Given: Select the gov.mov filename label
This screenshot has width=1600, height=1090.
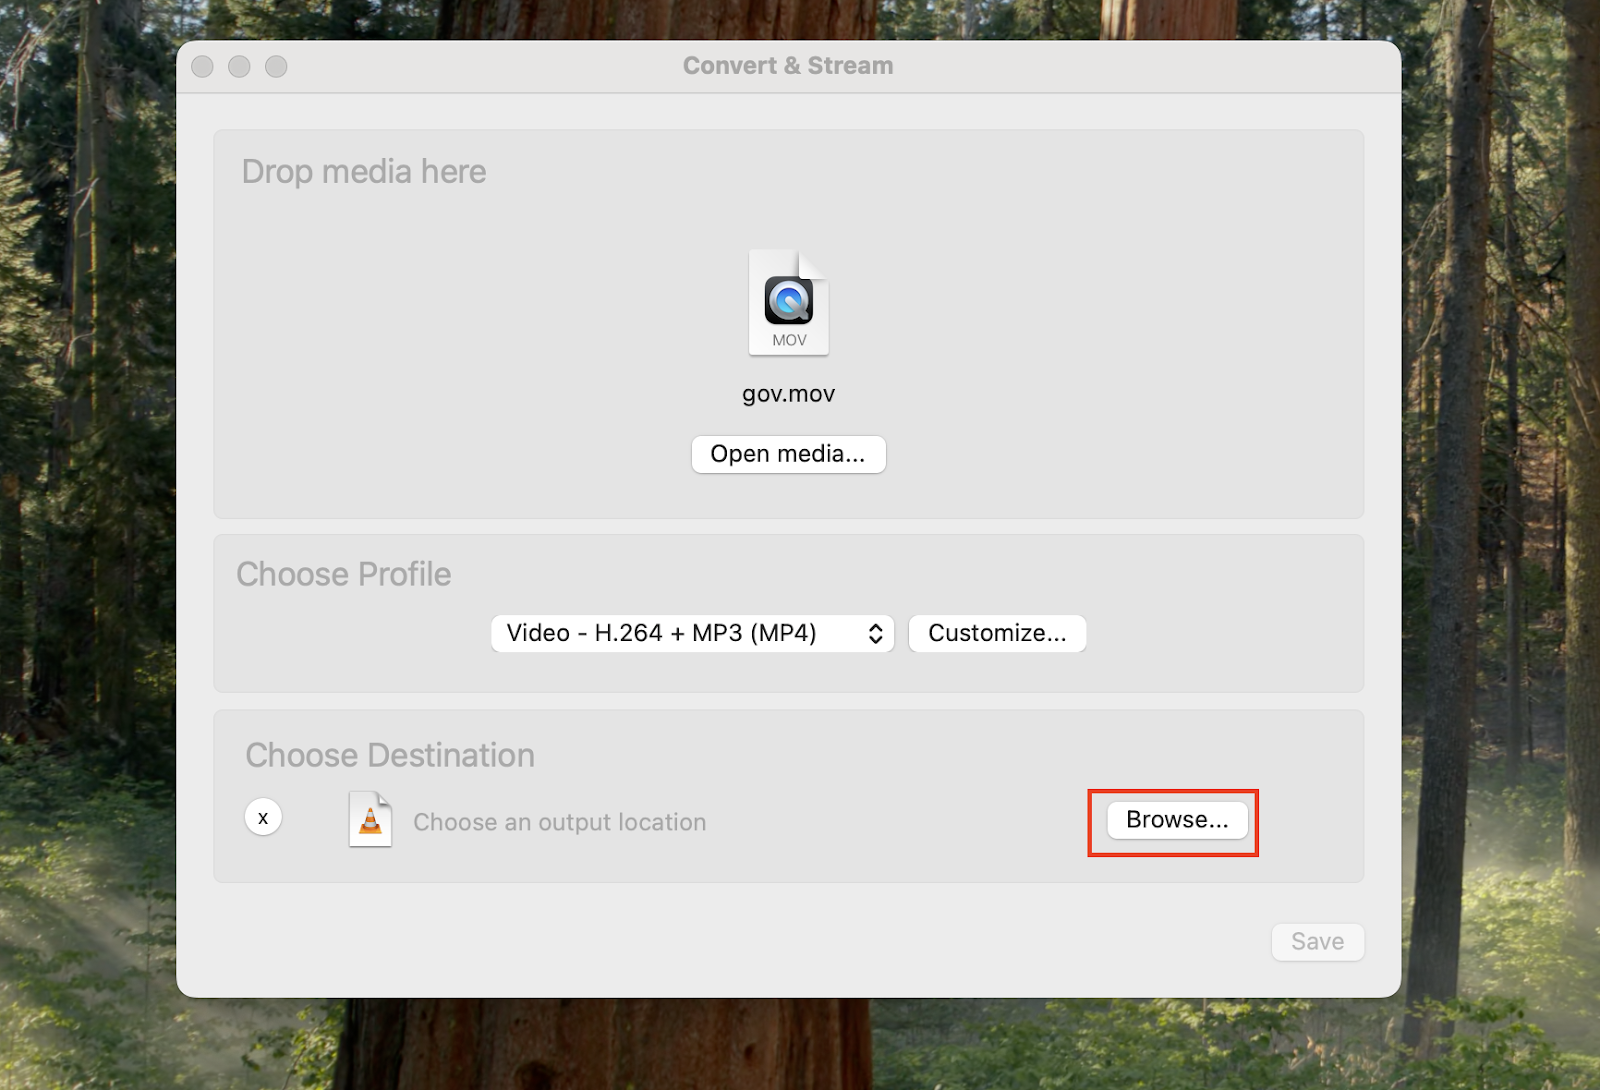Looking at the screenshot, I should click(788, 394).
